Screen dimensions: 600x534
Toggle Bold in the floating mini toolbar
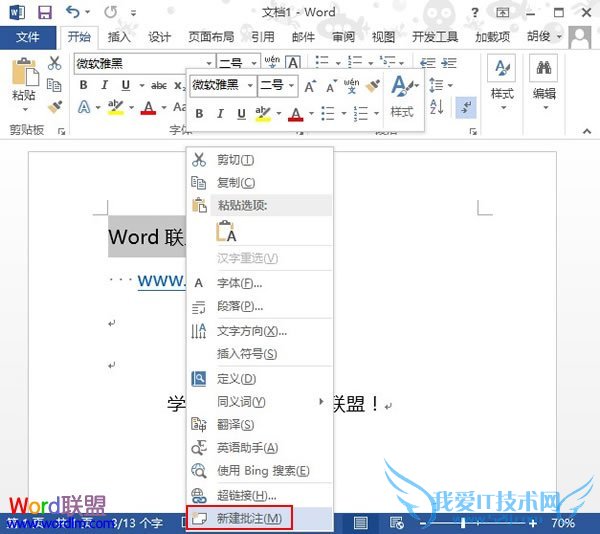pyautogui.click(x=199, y=114)
